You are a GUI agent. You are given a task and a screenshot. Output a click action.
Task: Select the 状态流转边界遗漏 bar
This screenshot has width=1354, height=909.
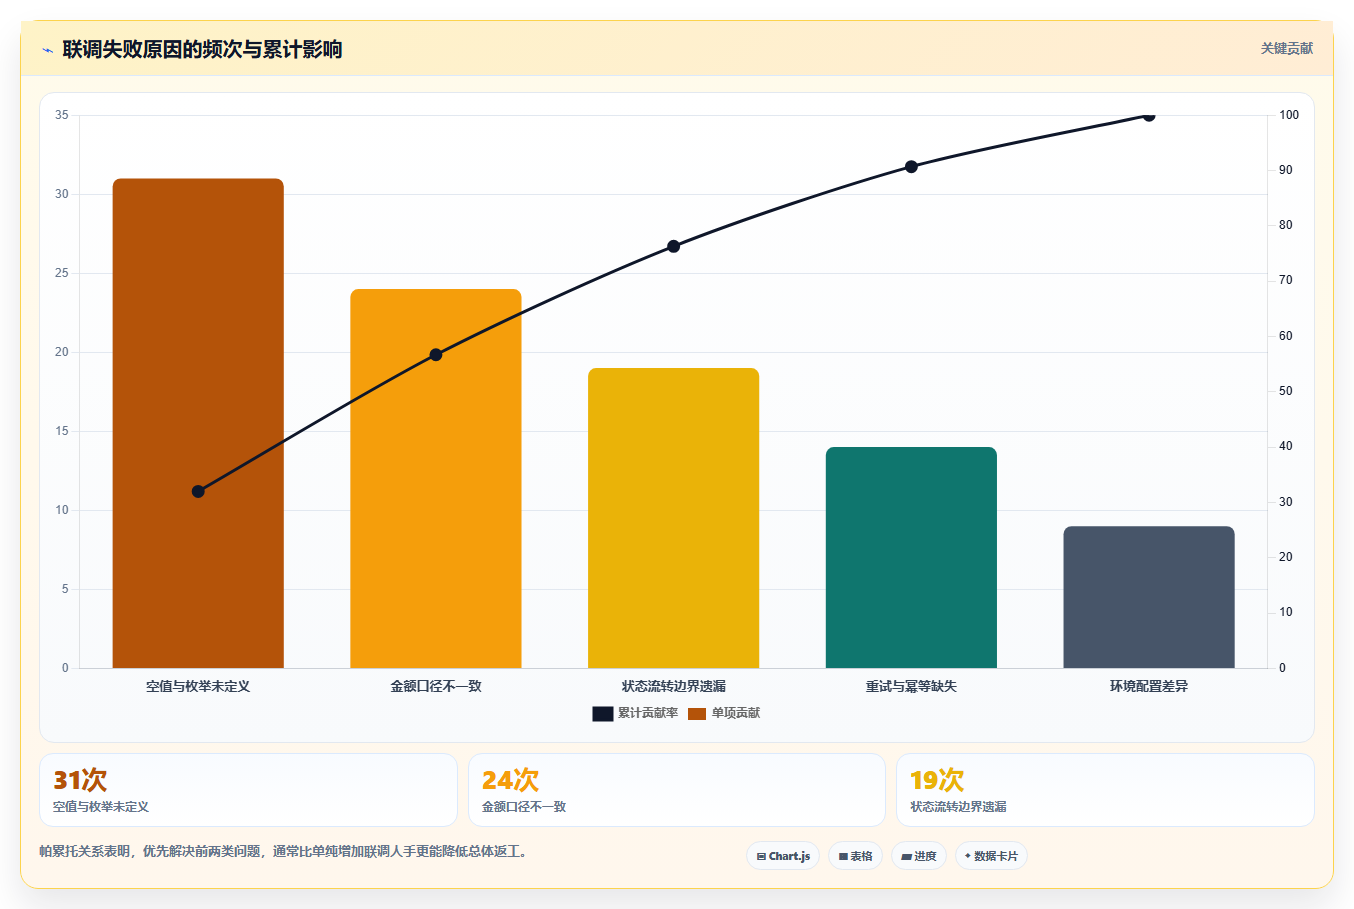(673, 518)
